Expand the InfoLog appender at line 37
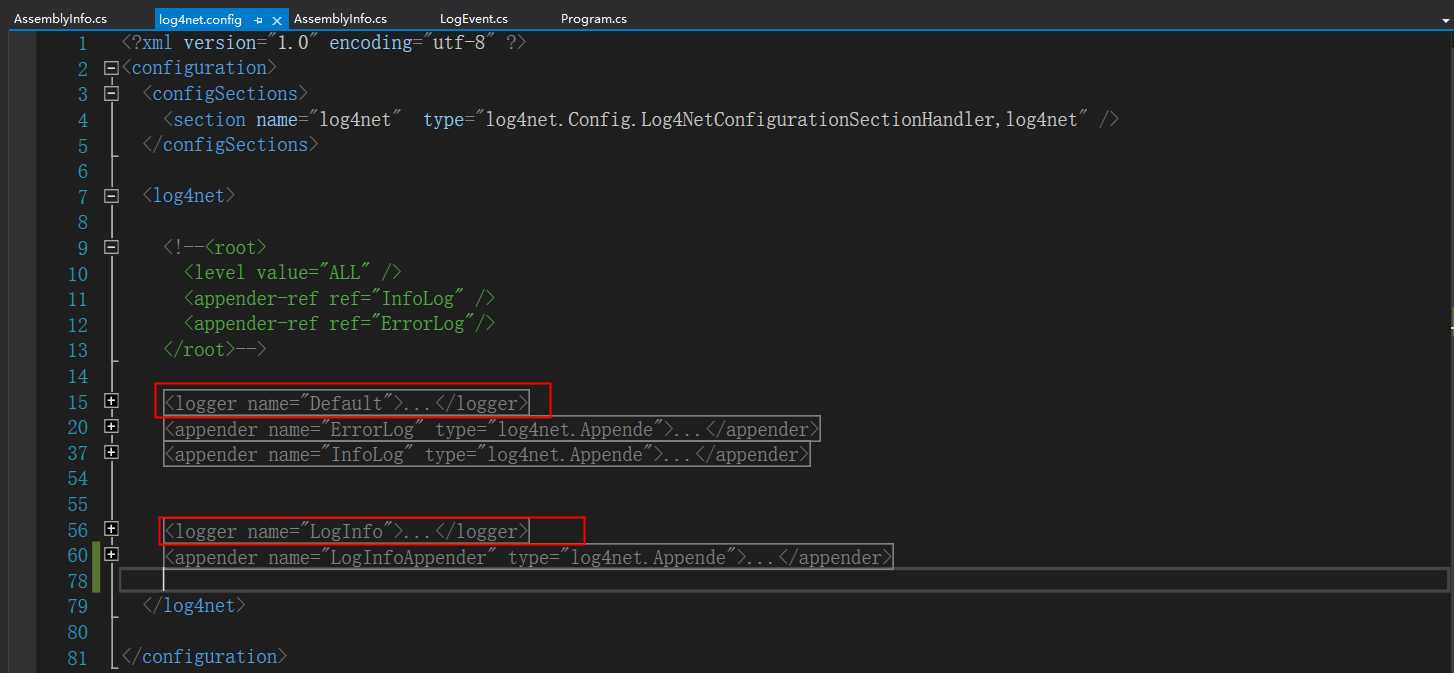Image resolution: width=1454 pixels, height=673 pixels. click(111, 452)
